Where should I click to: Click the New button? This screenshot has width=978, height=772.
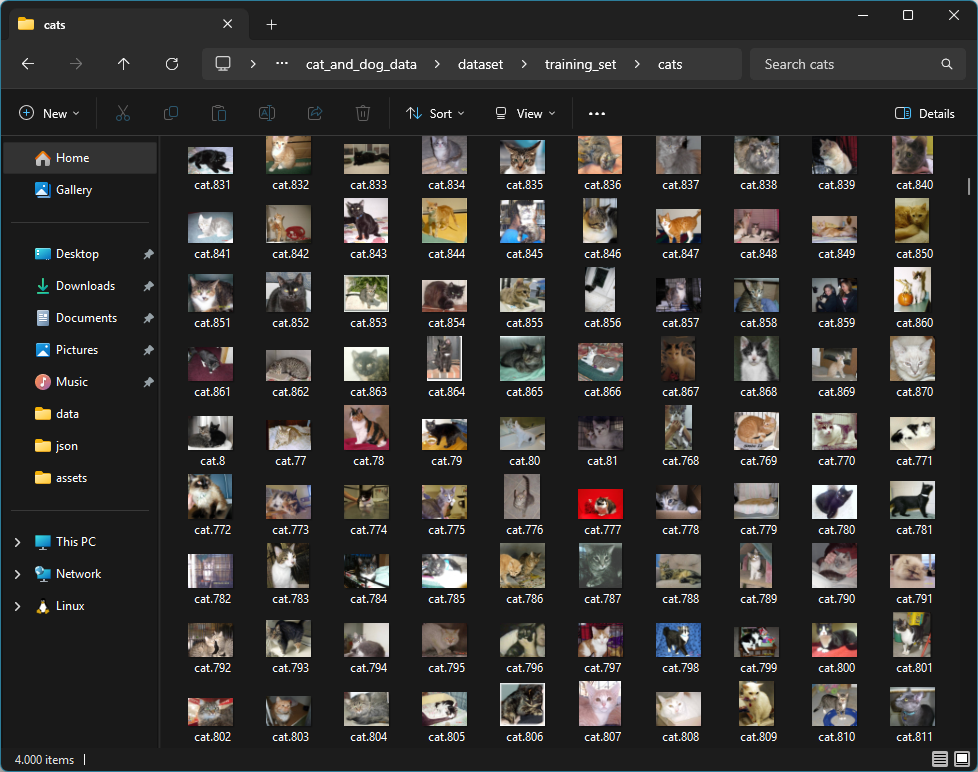coord(49,114)
